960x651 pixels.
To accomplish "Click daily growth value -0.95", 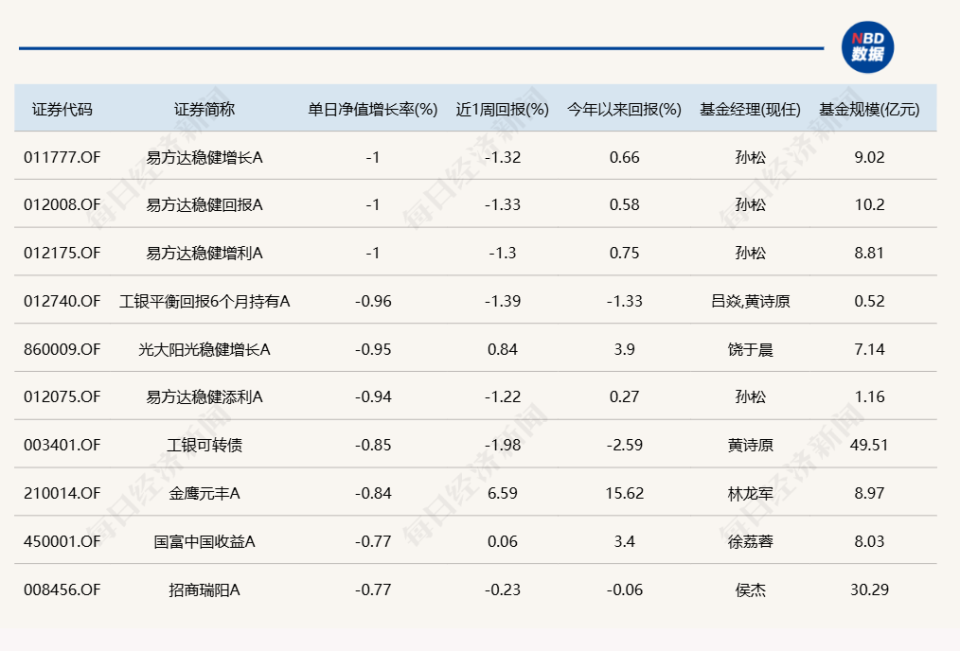I will [373, 349].
